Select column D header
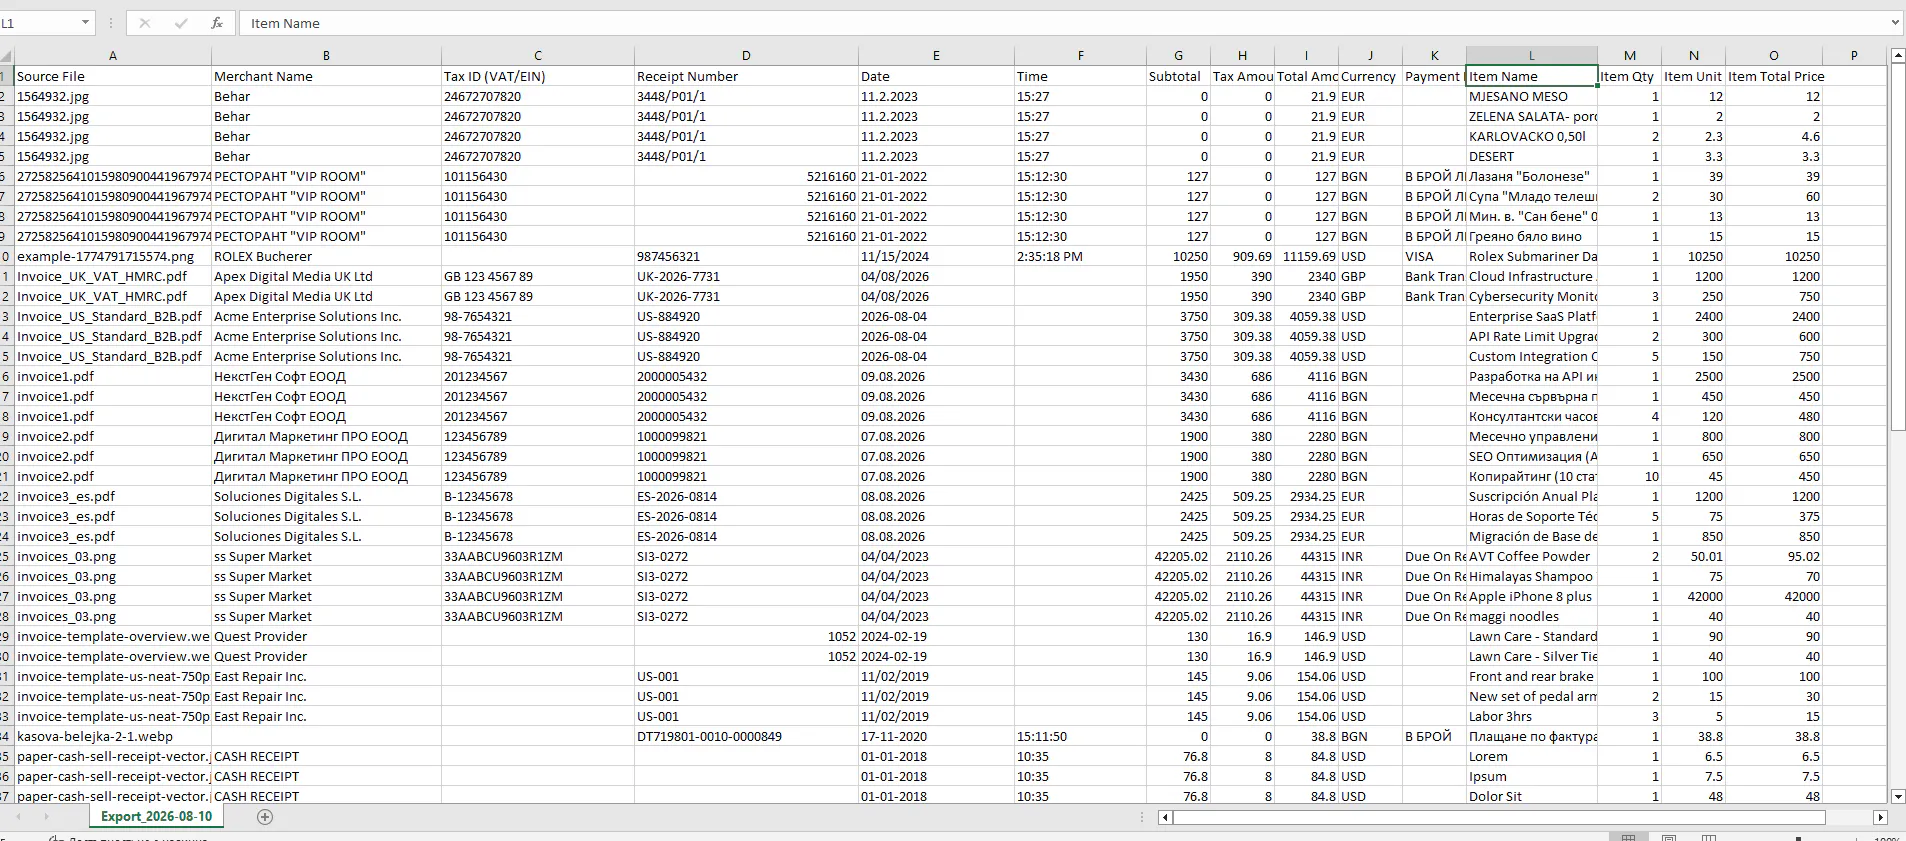Image resolution: width=1906 pixels, height=841 pixels. pos(746,55)
